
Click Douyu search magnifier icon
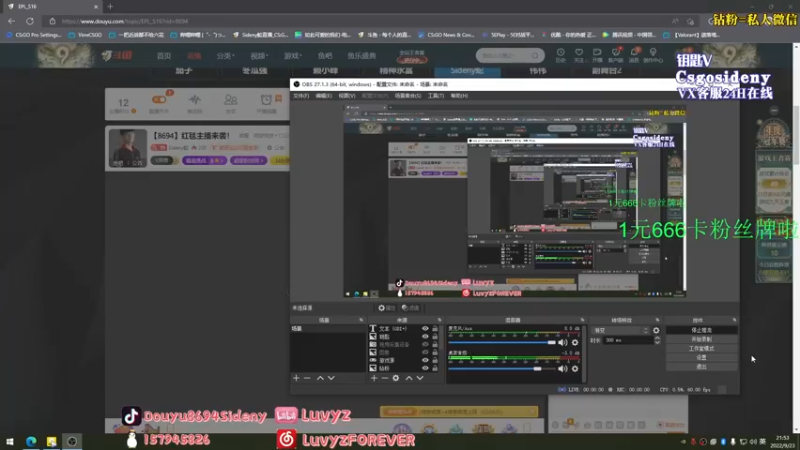tap(535, 55)
